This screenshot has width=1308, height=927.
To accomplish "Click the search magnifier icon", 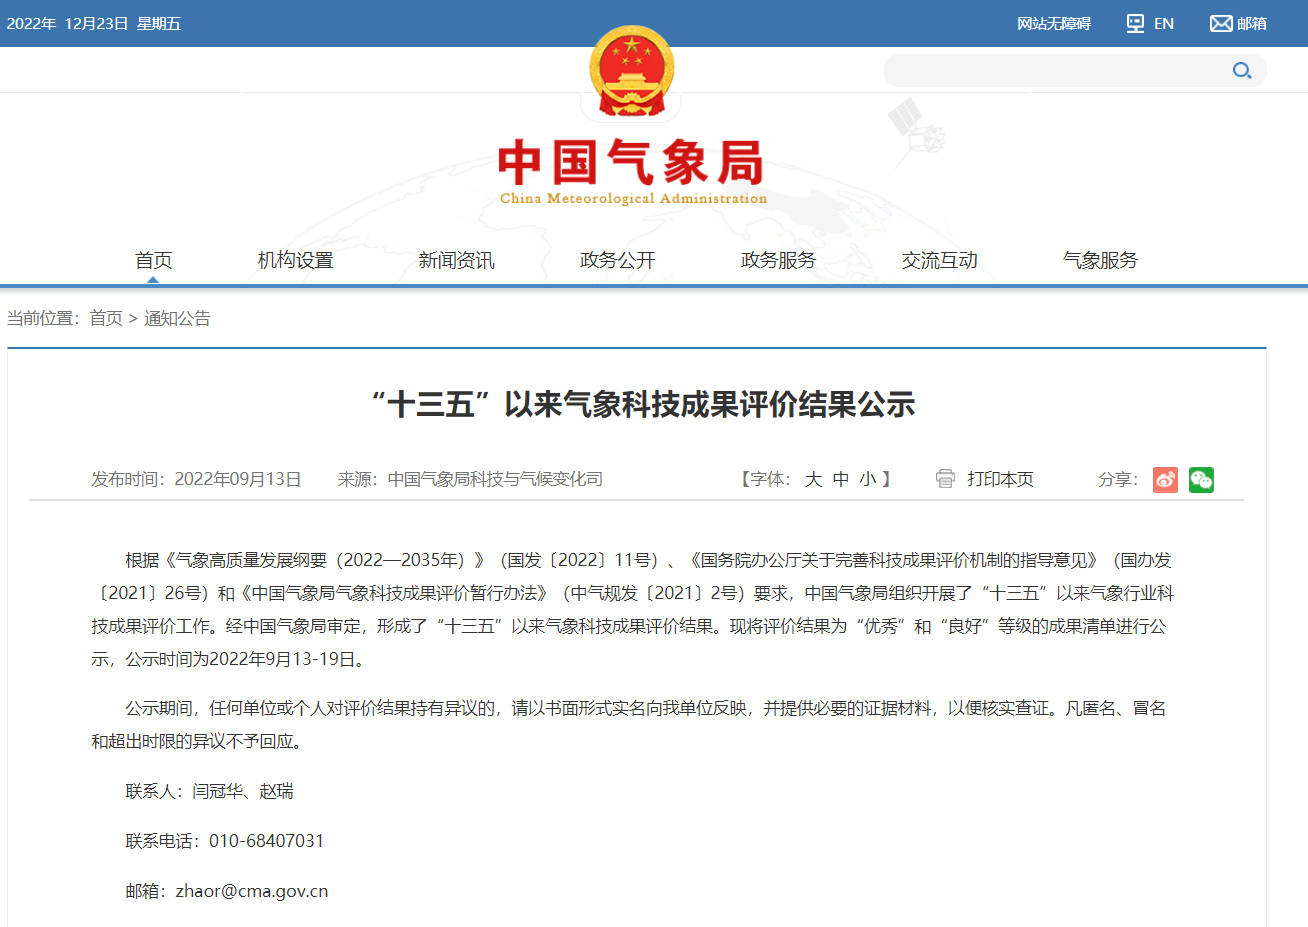I will 1242,71.
